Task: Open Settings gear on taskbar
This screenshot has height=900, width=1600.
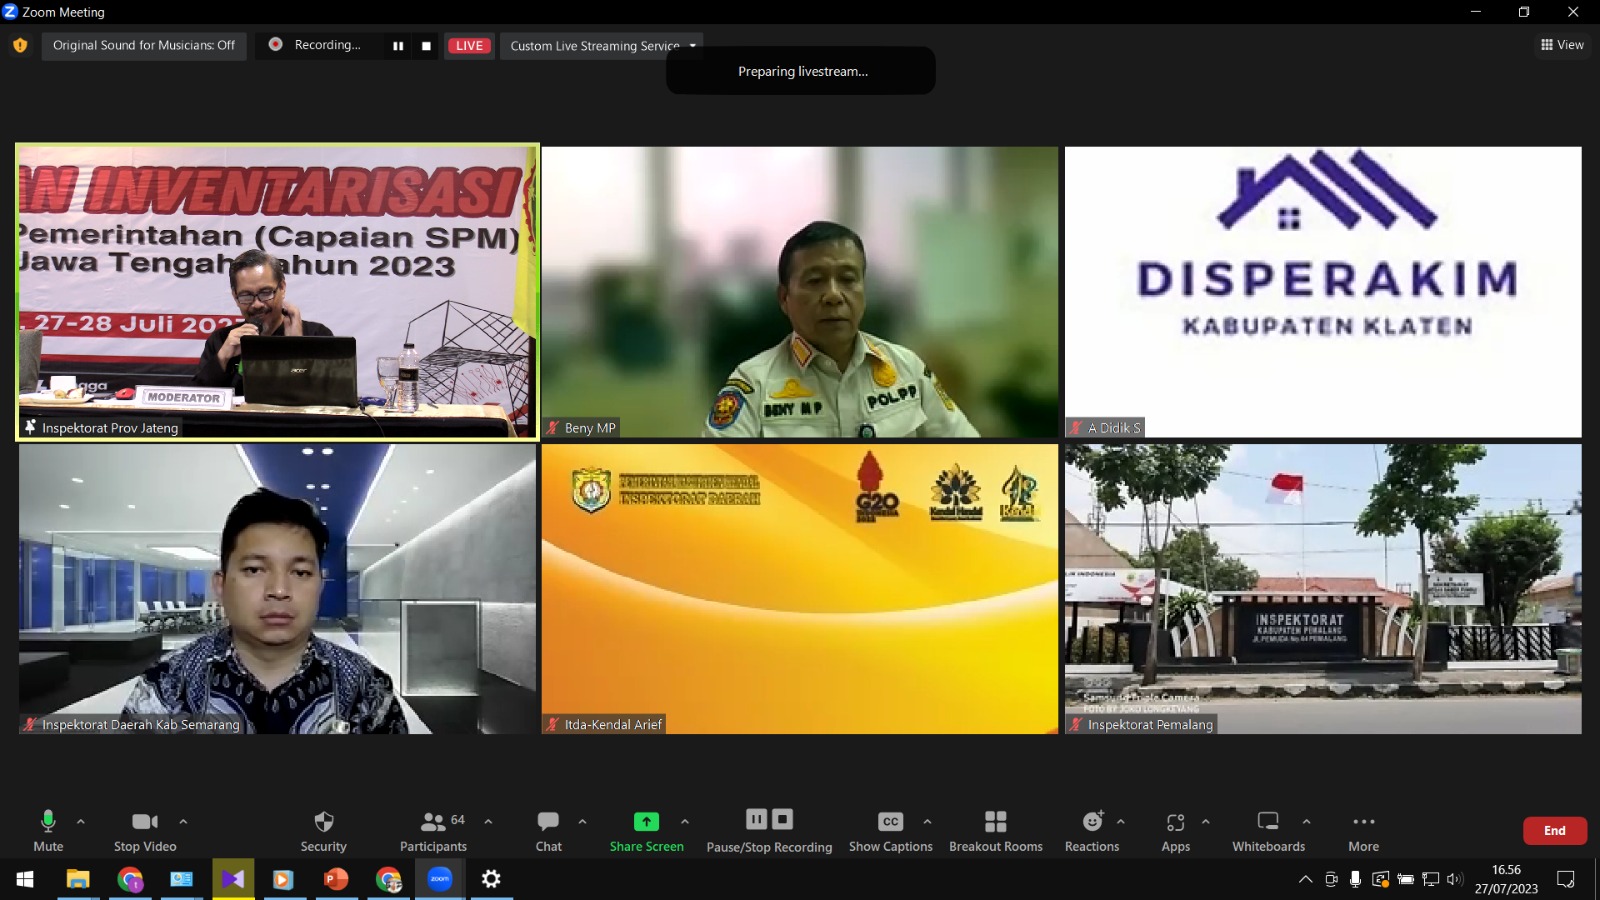Action: (x=491, y=879)
